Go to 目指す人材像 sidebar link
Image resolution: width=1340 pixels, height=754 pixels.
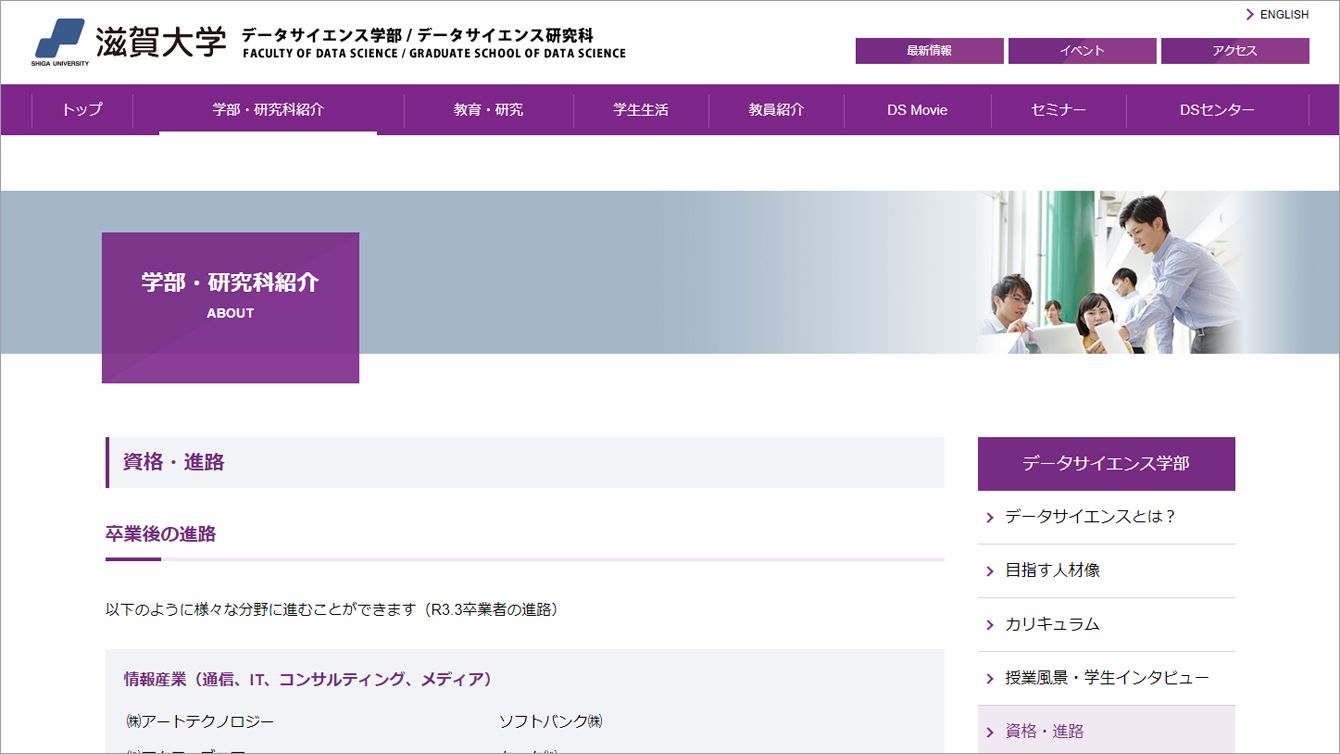pos(1052,571)
